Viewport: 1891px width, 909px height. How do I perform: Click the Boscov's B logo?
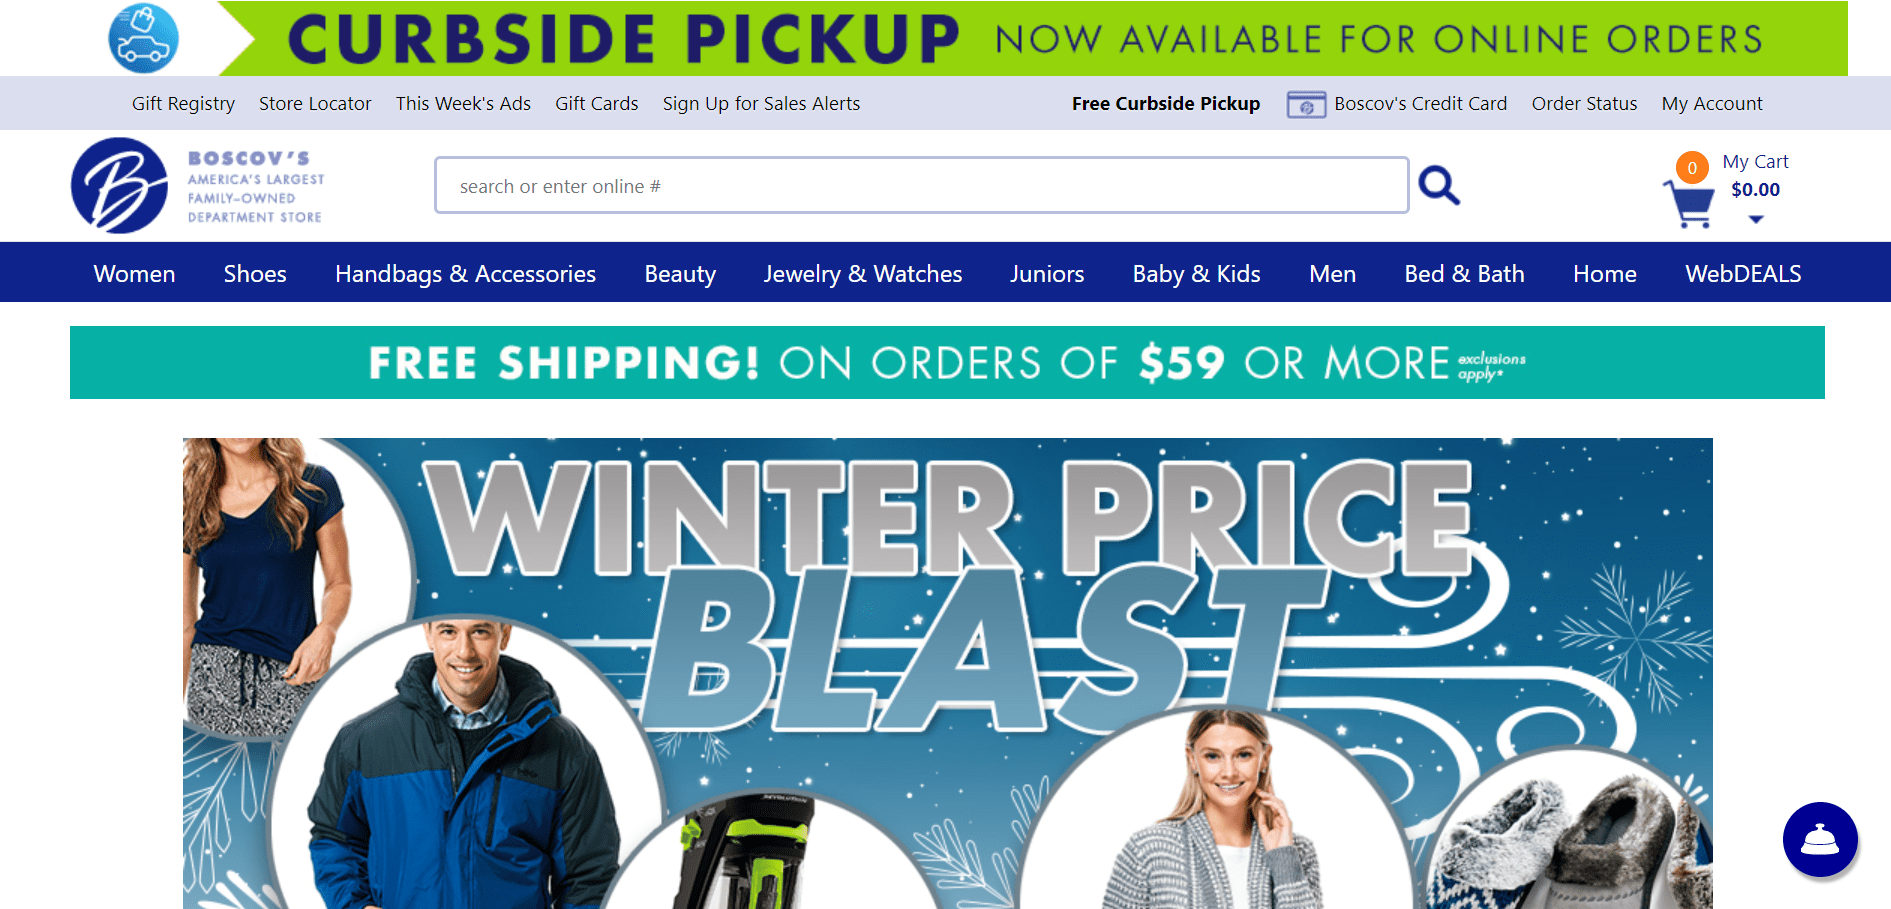[119, 186]
